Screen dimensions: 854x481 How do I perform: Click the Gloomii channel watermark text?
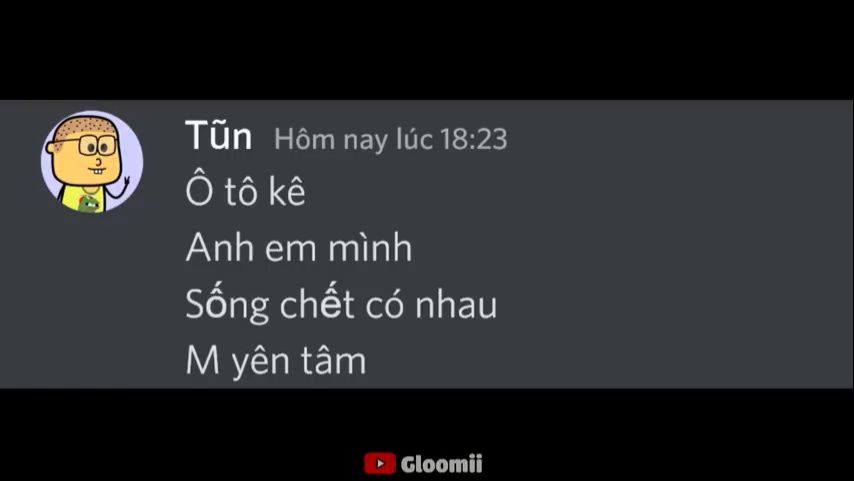coord(442,464)
